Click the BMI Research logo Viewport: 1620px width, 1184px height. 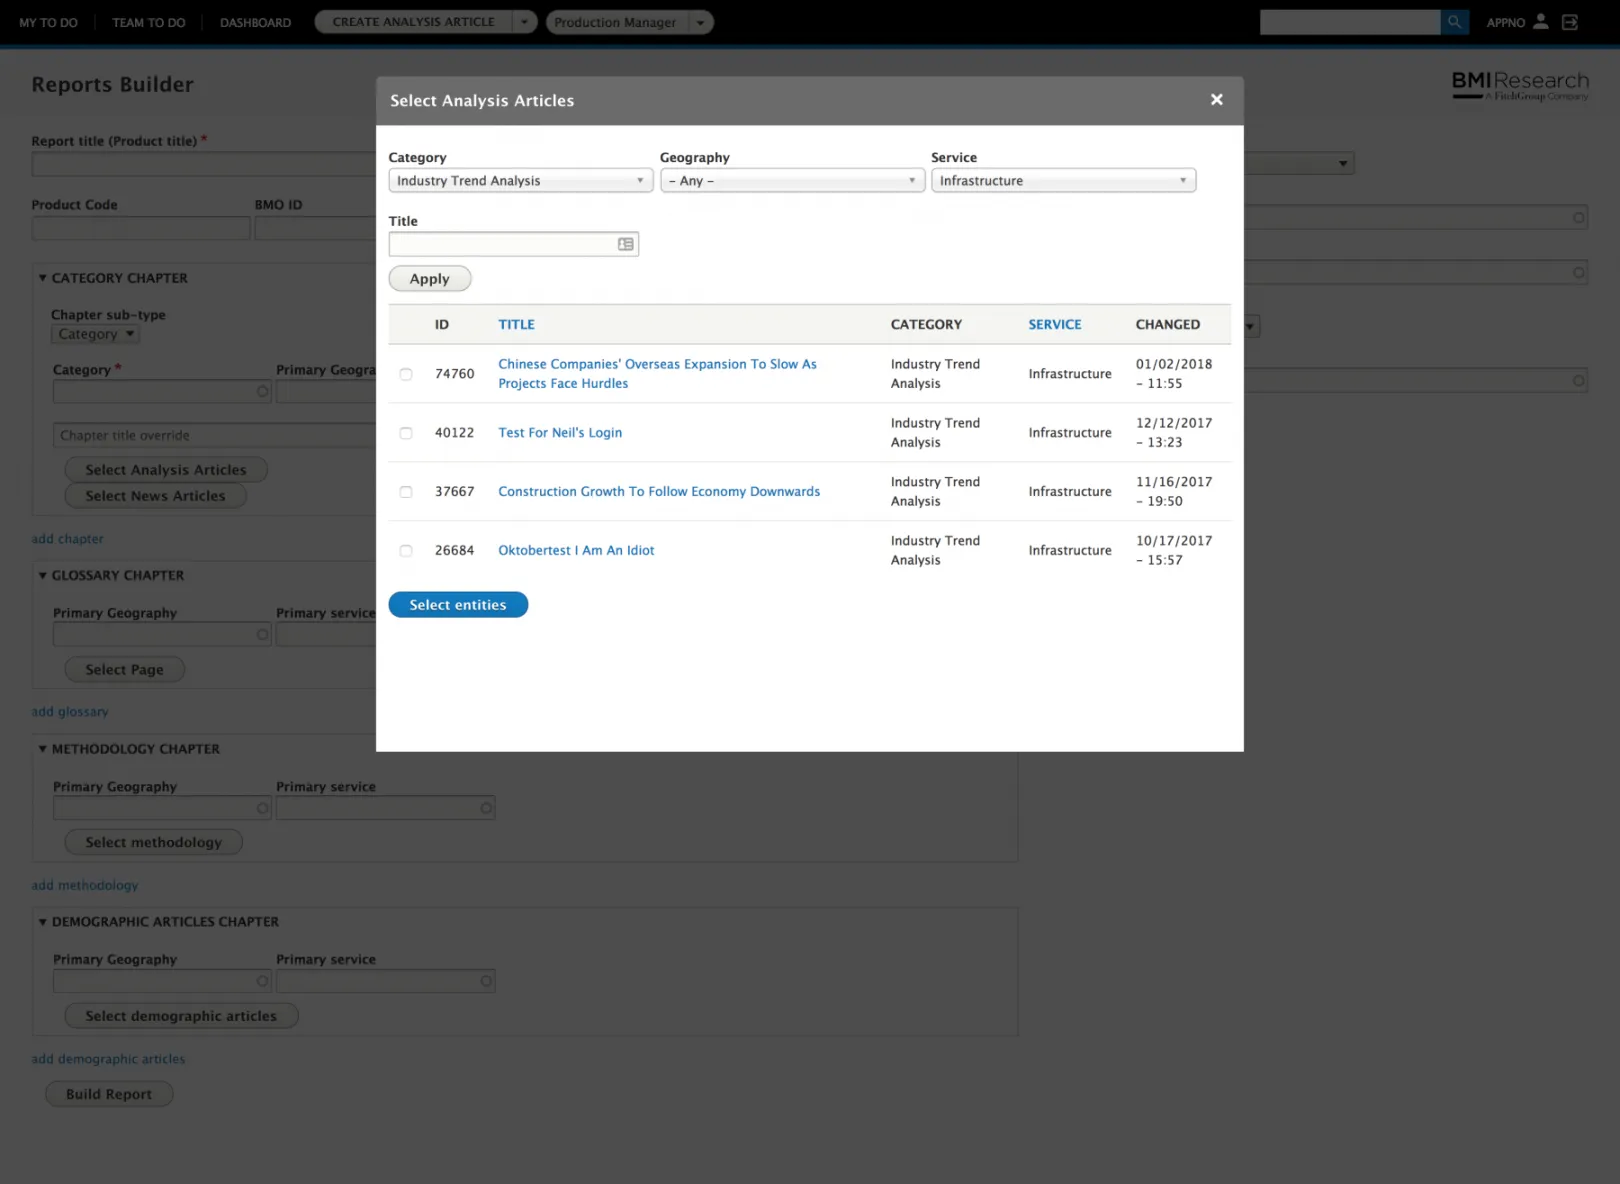1520,85
